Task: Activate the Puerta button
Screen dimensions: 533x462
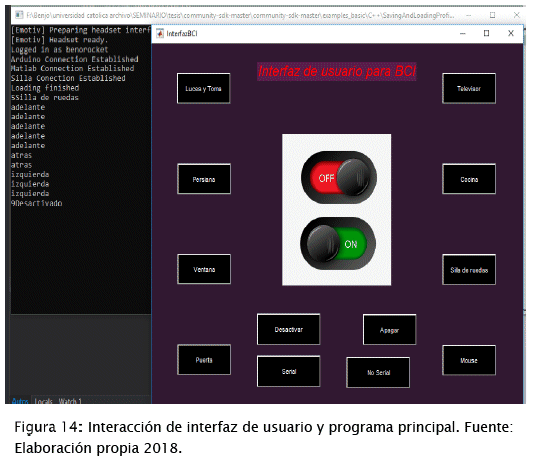Action: click(x=204, y=360)
